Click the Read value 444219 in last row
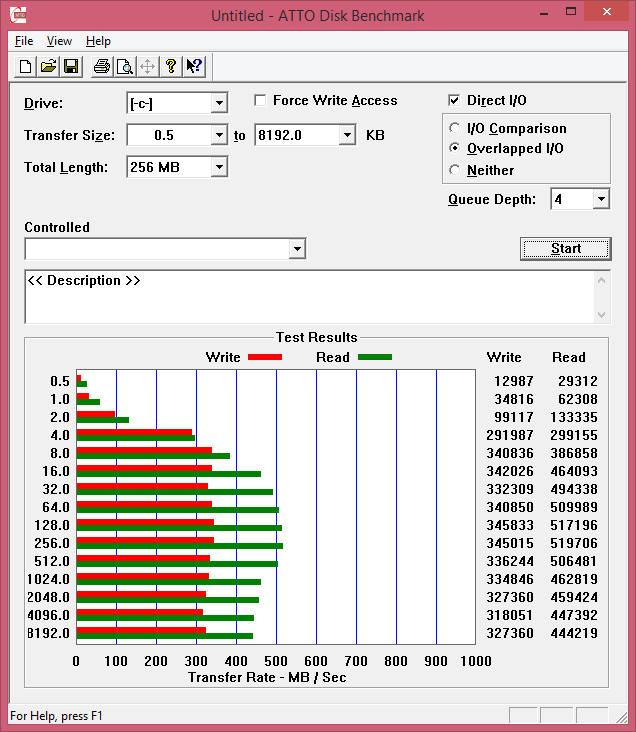 tap(573, 633)
